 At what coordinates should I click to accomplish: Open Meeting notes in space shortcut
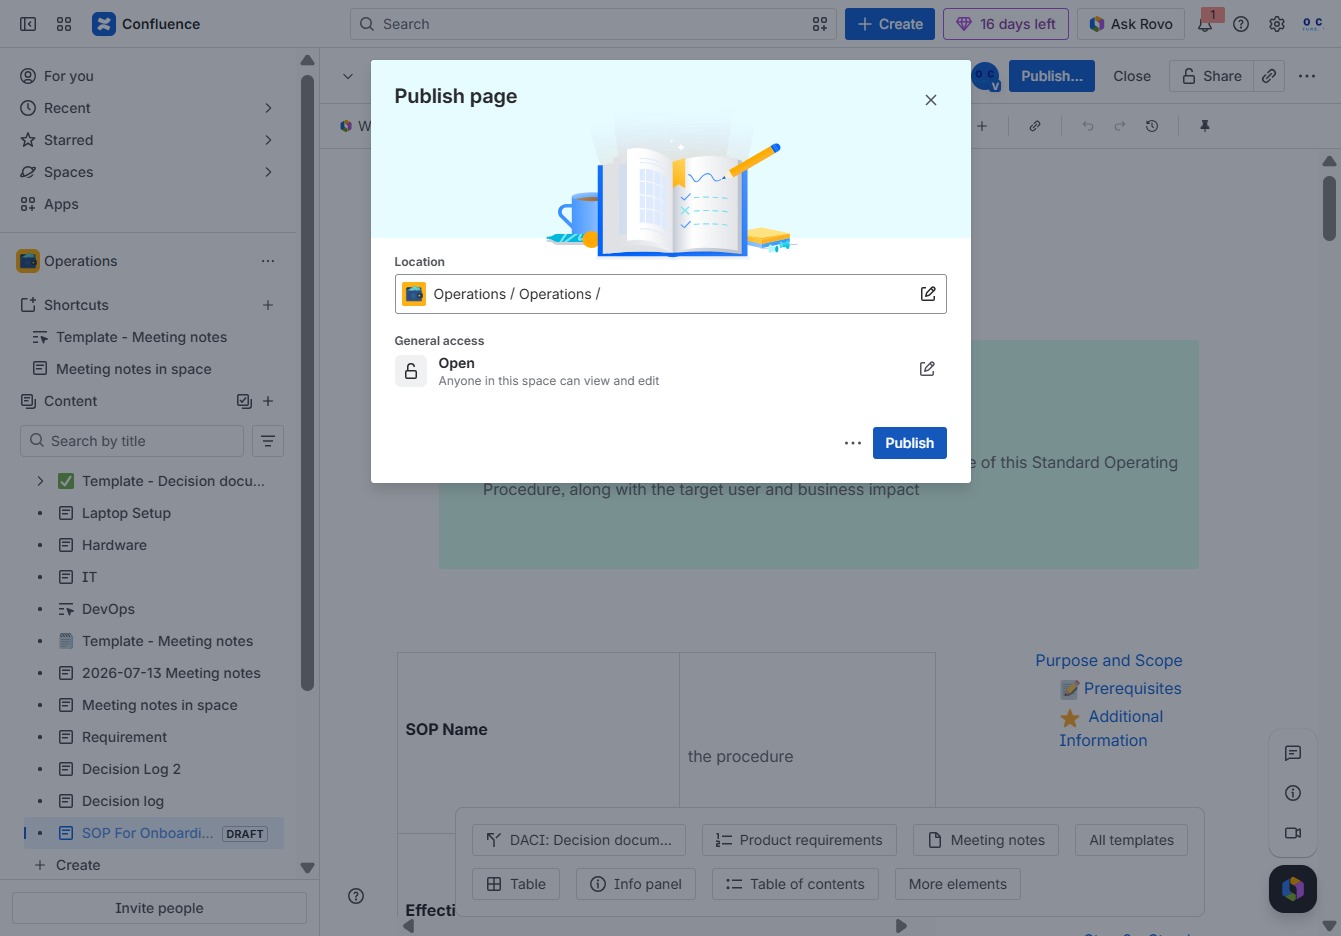[133, 369]
